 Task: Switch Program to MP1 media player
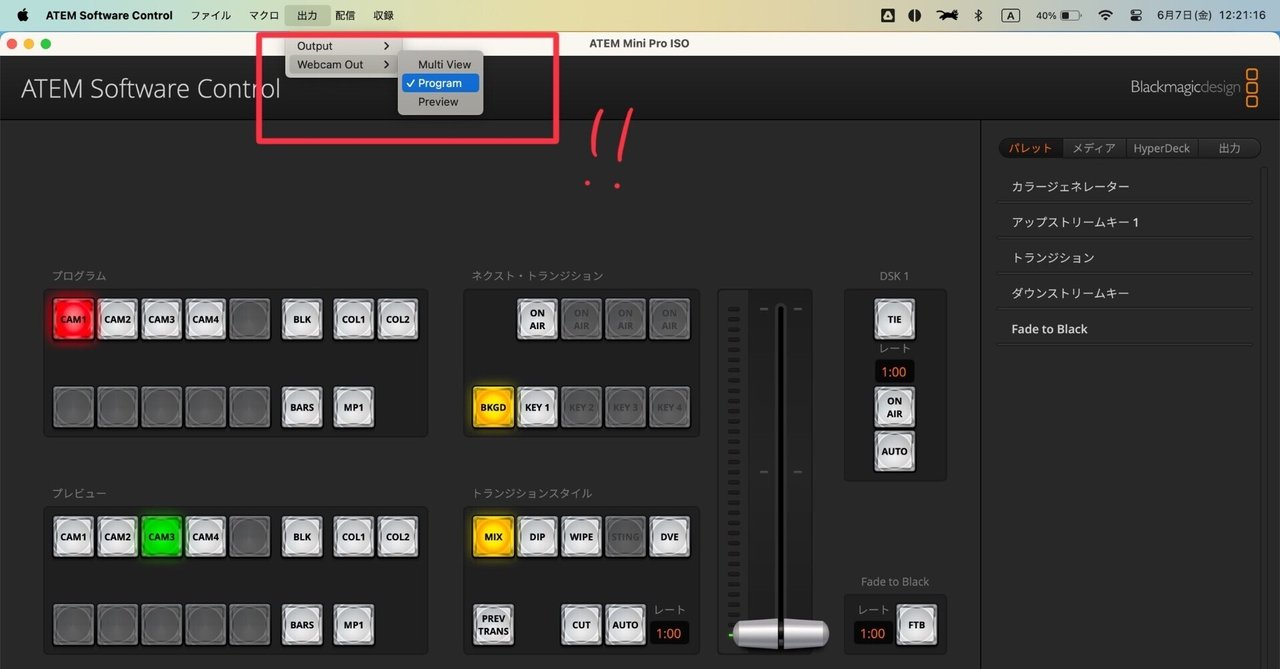coord(353,407)
